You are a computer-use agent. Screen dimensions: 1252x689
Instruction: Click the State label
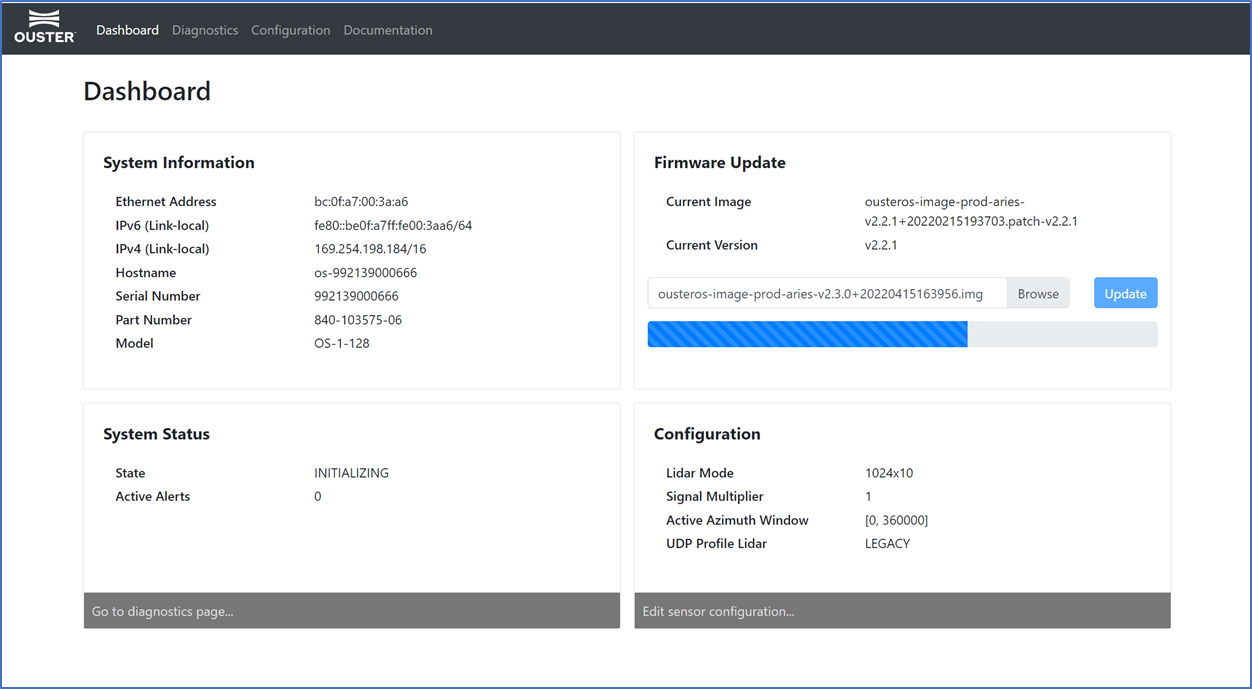coord(130,473)
